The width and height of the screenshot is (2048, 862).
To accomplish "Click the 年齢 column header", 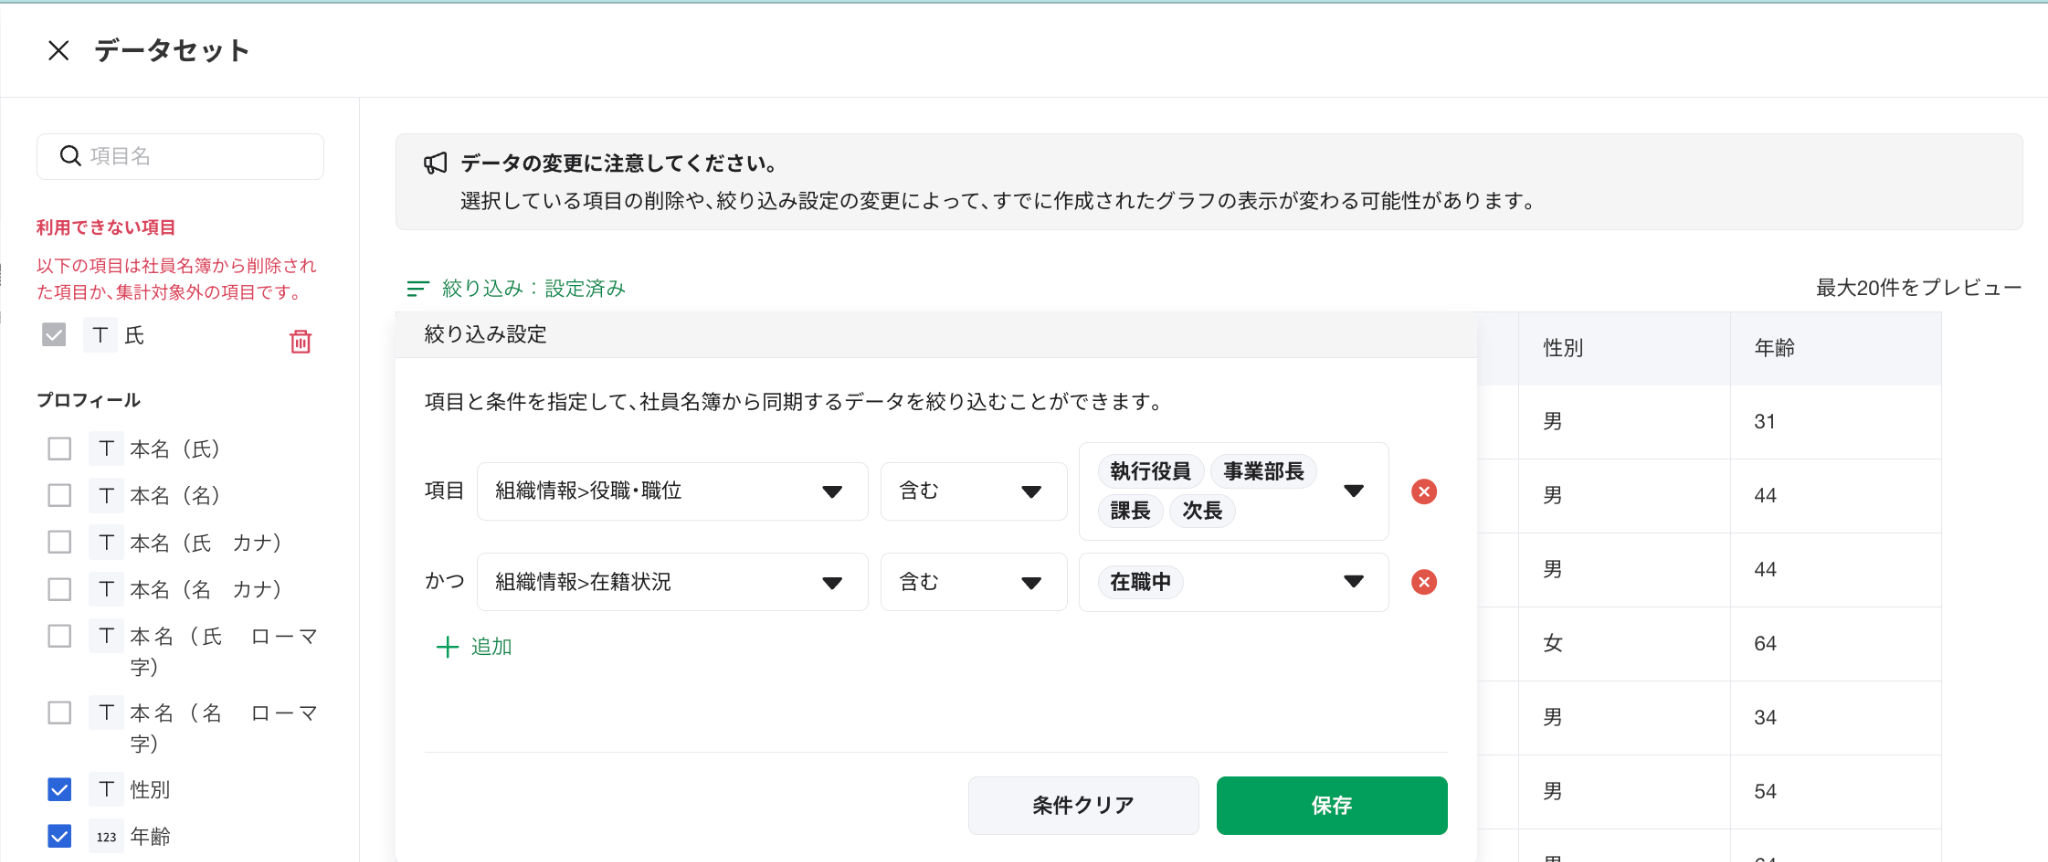I will [x=1774, y=348].
